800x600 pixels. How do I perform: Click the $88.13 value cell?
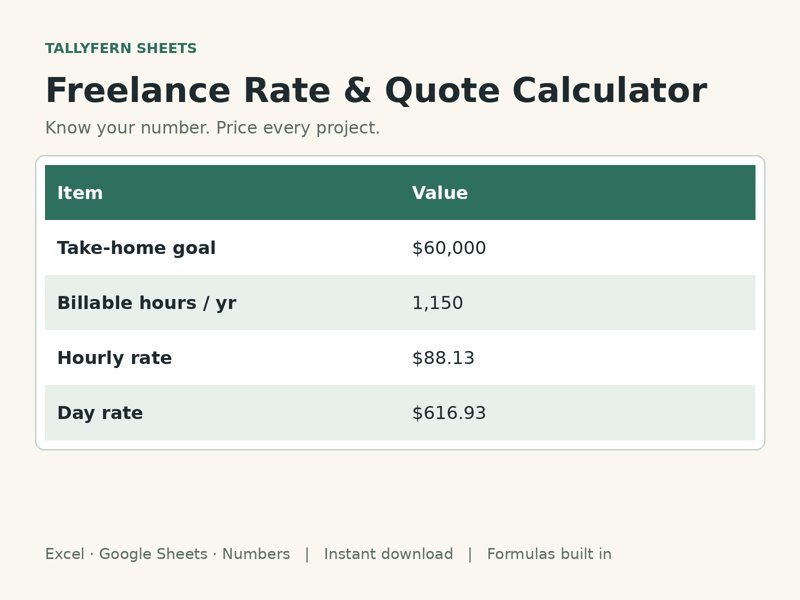[x=443, y=358]
